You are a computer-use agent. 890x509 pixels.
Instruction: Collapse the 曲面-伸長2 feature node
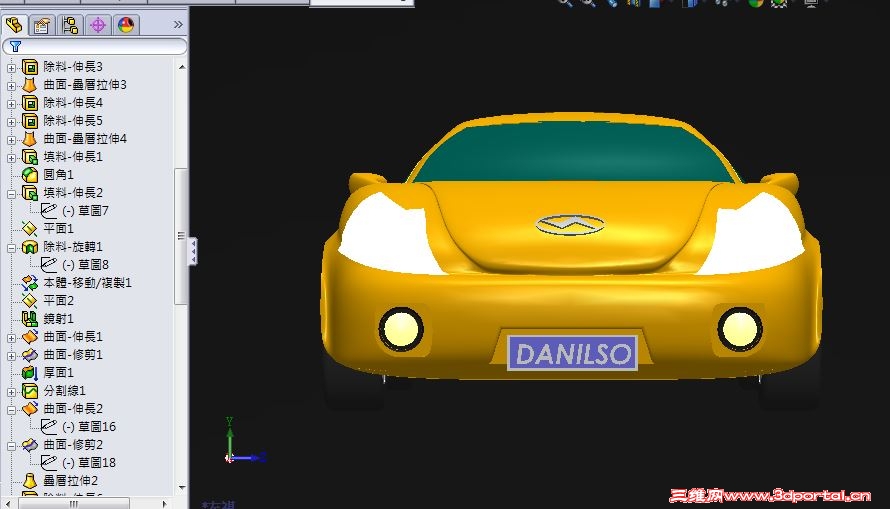coord(11,410)
